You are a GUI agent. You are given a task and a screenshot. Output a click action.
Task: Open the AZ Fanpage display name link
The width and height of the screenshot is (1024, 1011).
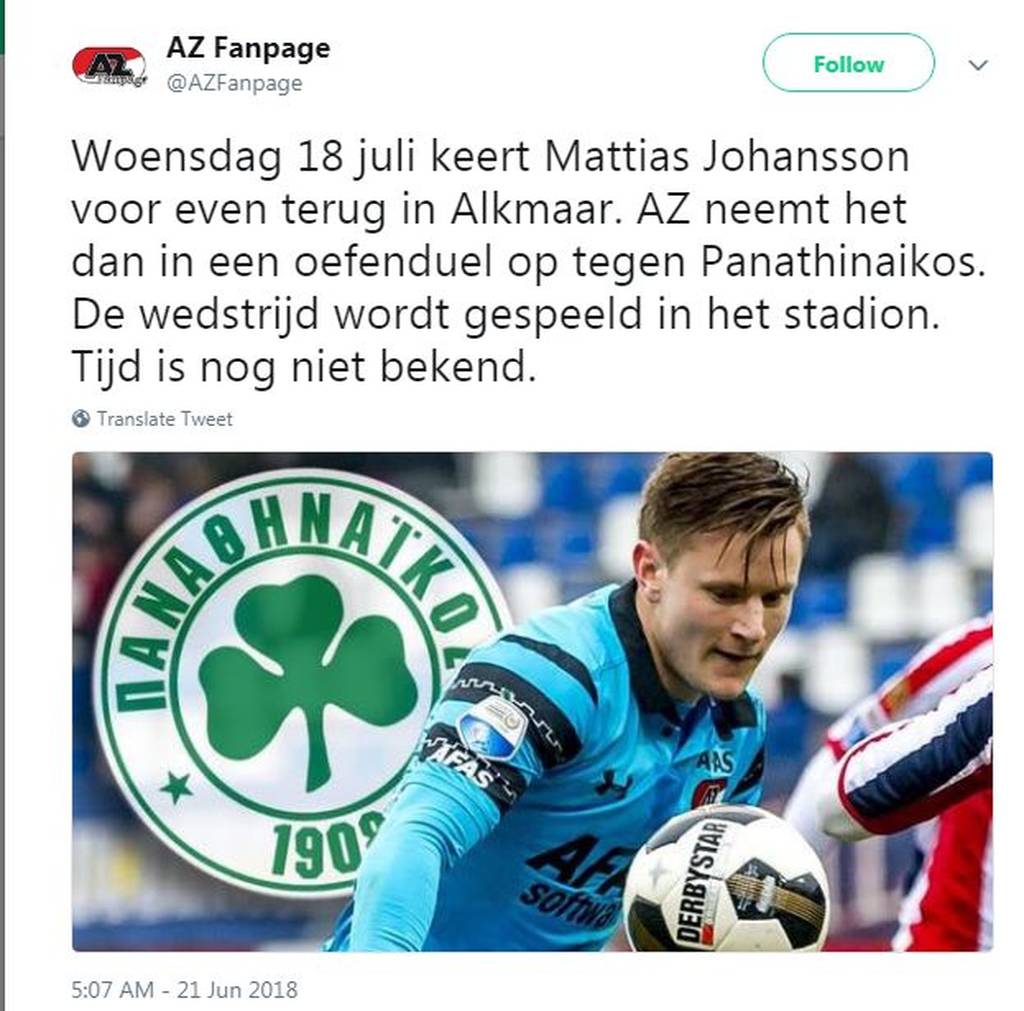[x=248, y=48]
